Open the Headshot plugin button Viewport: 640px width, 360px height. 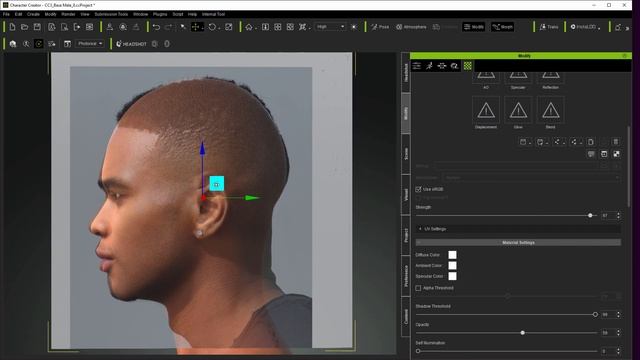131,44
